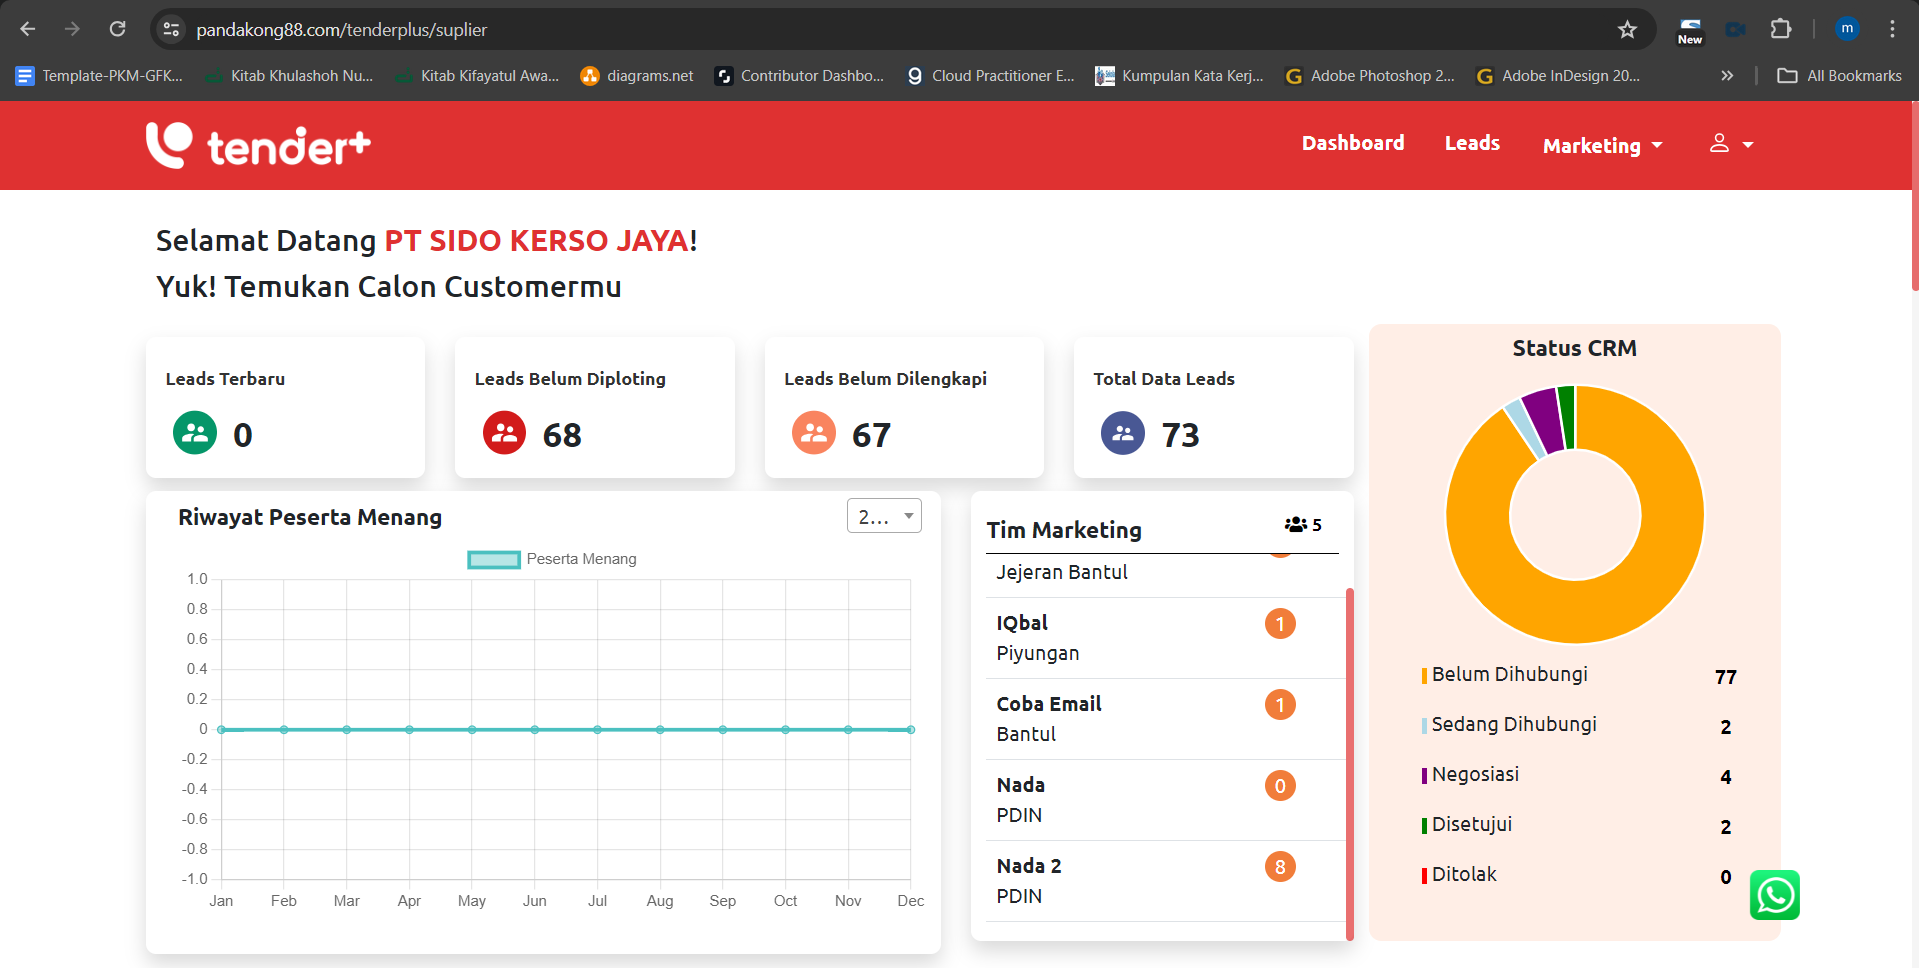1919x968 pixels.
Task: Click the green Leads Terbaru icon
Action: [195, 434]
